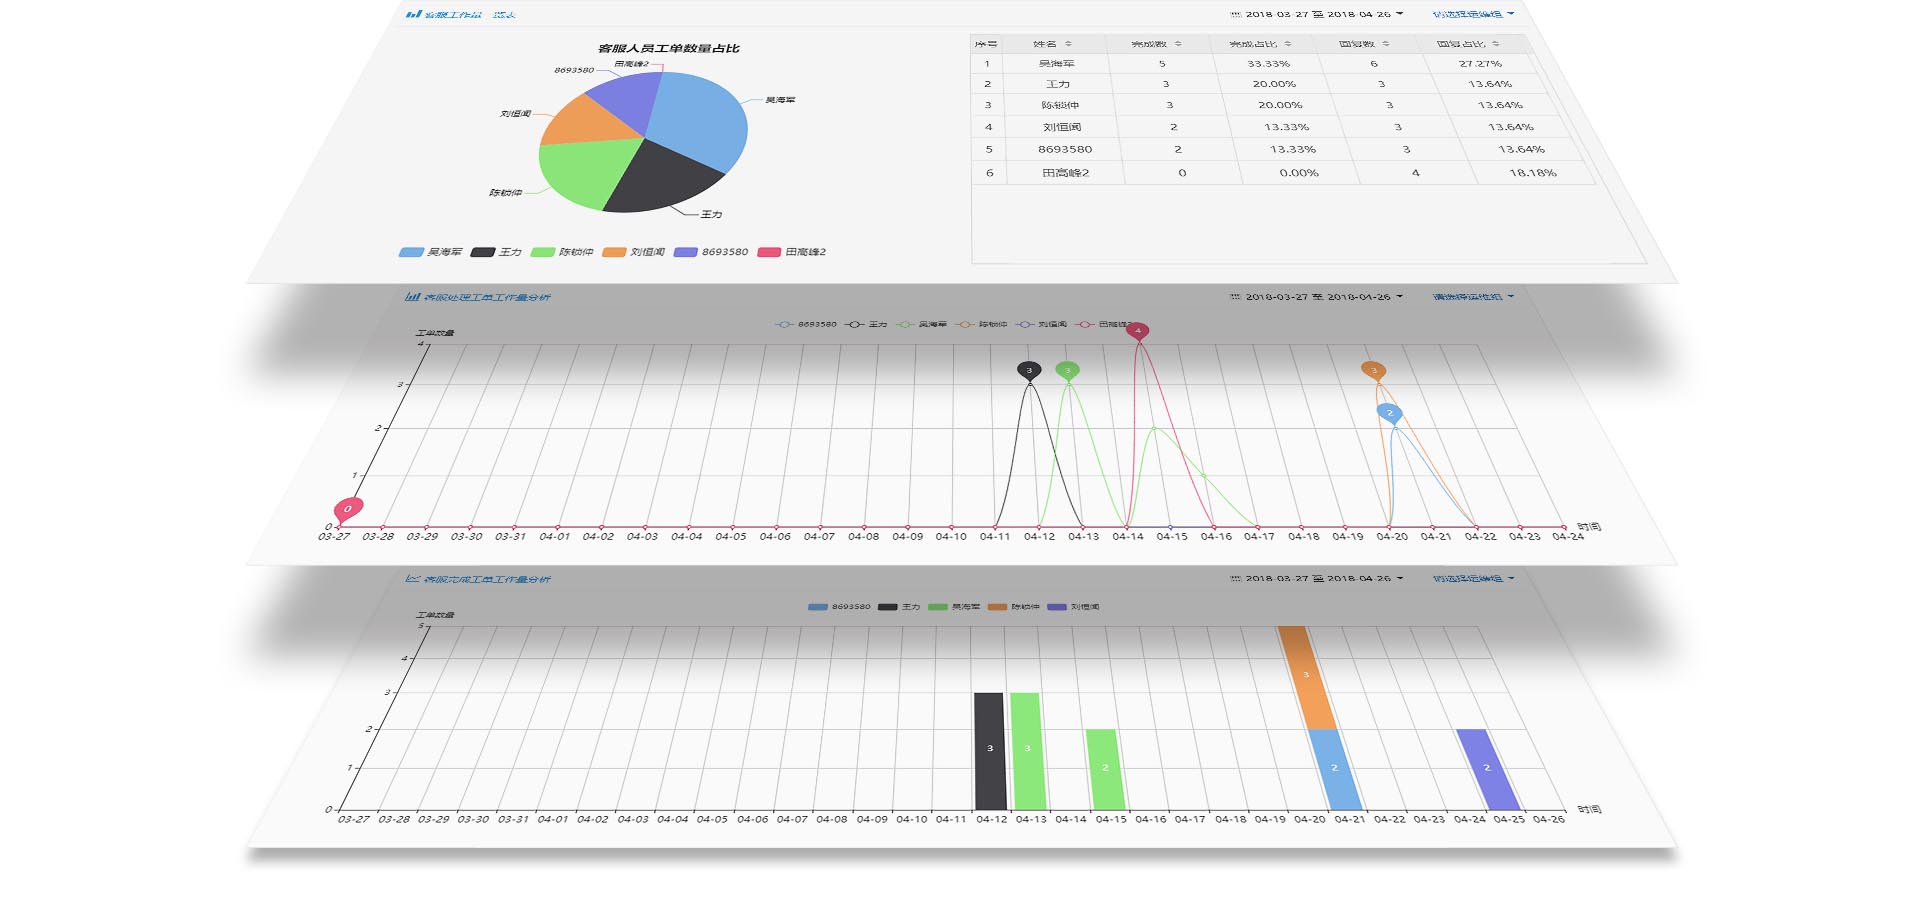1920x897 pixels.
Task: Toggle 王力 in the pie chart legend
Action: (497, 252)
